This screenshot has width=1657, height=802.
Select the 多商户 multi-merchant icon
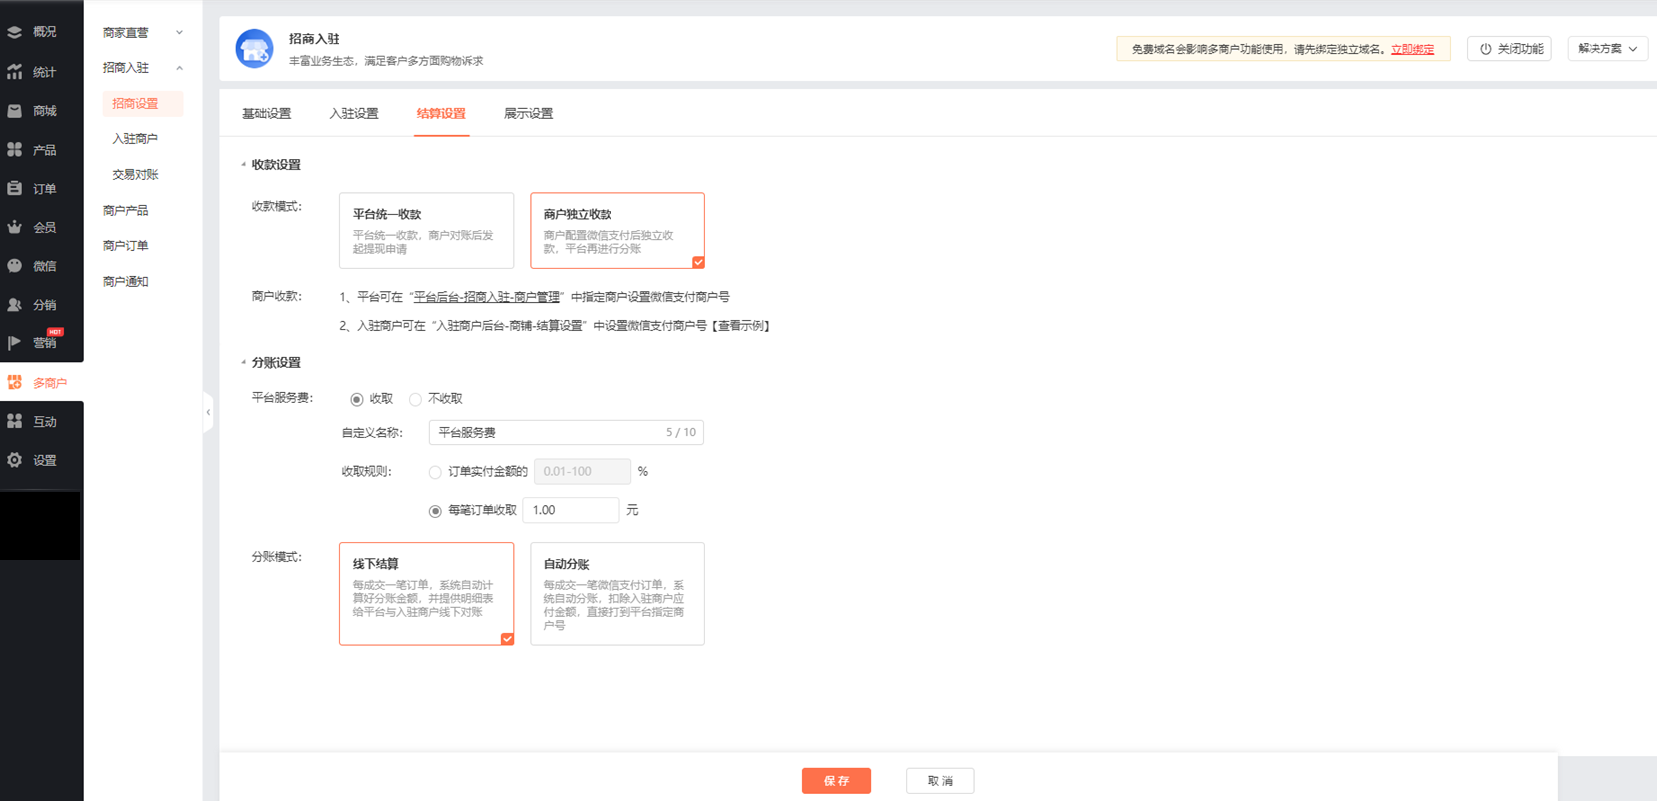(15, 383)
